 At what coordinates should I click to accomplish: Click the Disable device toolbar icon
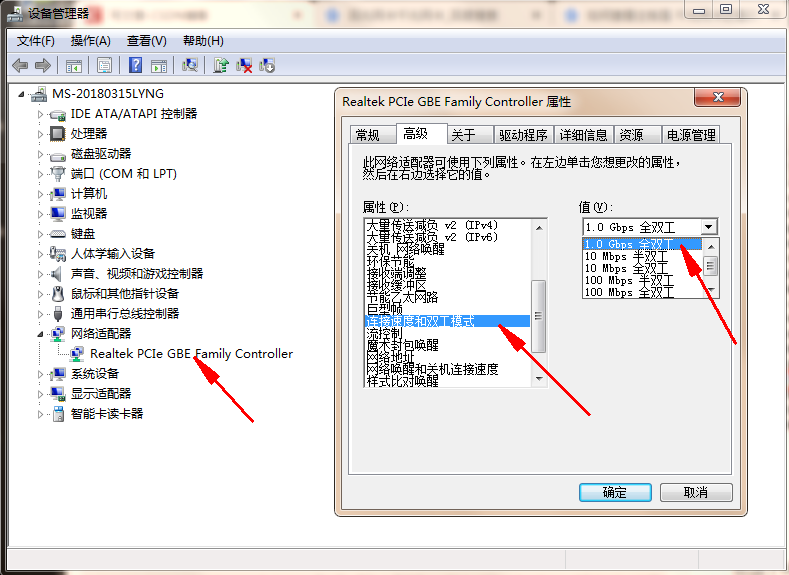tap(267, 65)
